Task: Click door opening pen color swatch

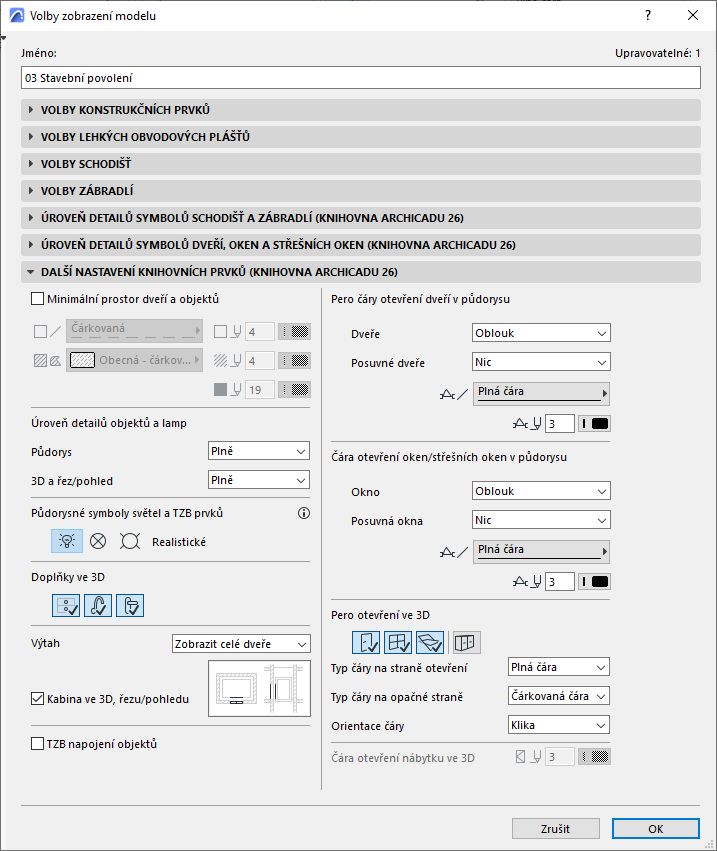Action: click(x=594, y=423)
